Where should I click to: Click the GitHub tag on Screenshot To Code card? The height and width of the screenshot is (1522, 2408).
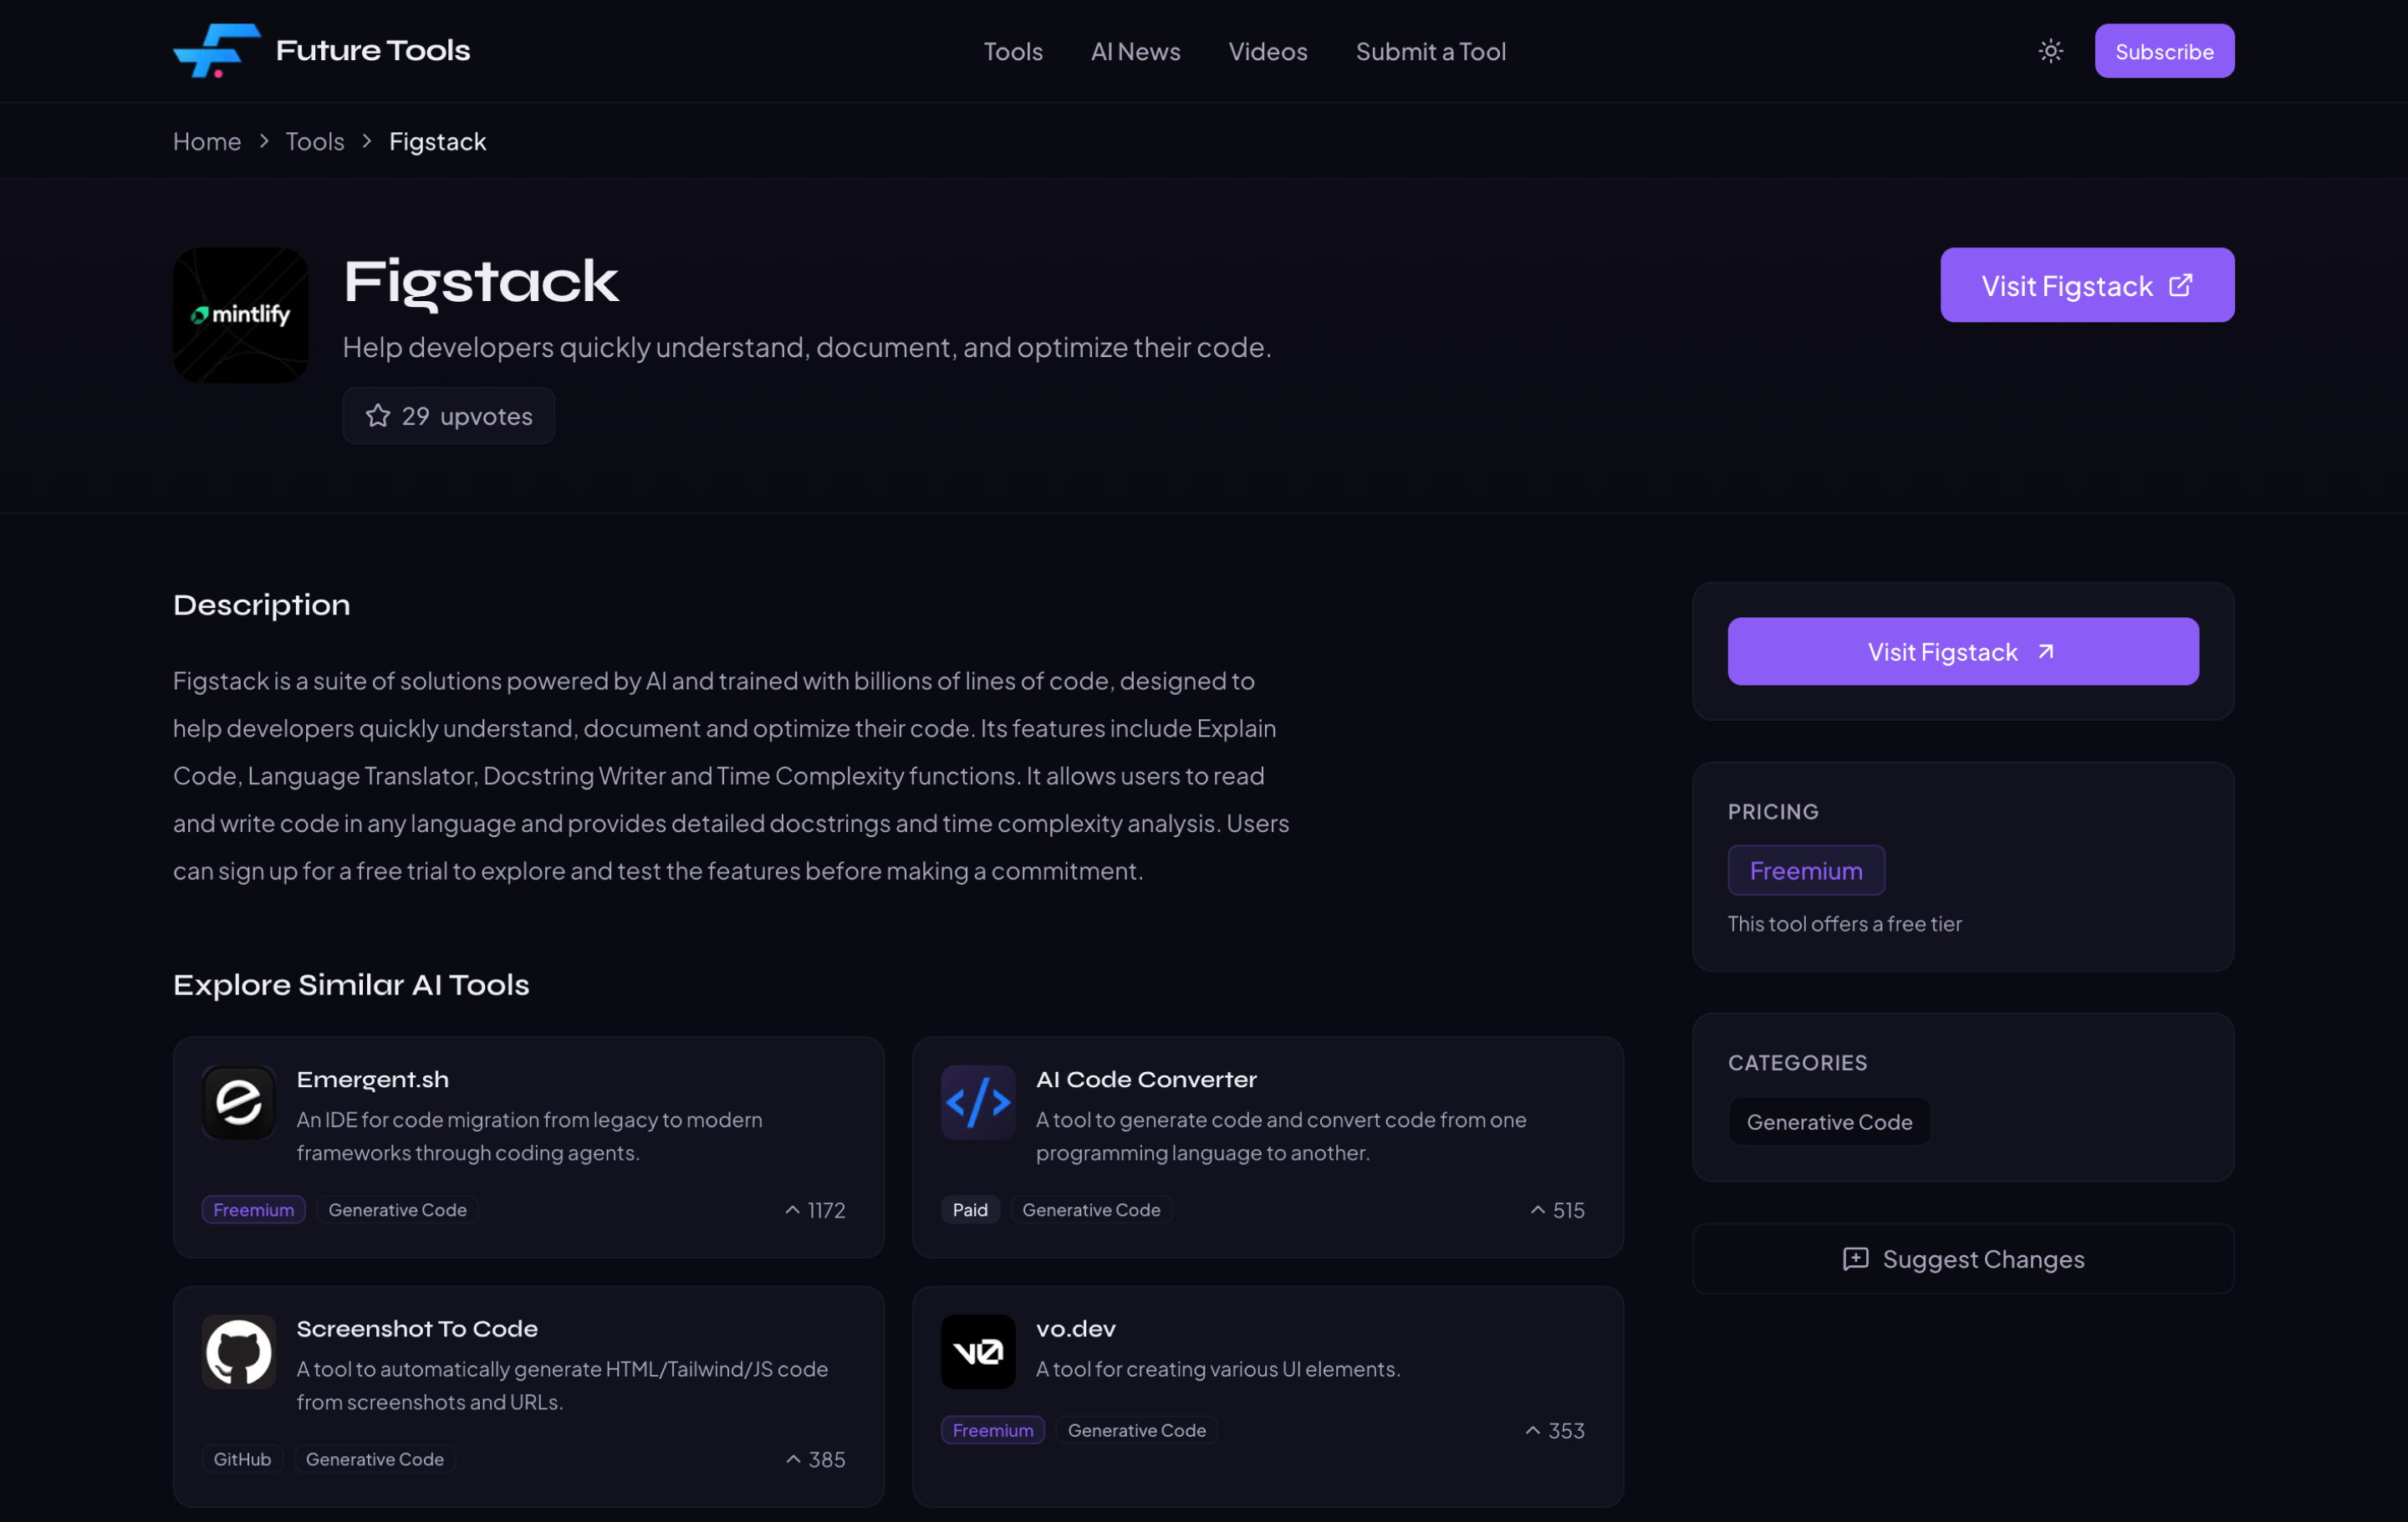coord(242,1458)
